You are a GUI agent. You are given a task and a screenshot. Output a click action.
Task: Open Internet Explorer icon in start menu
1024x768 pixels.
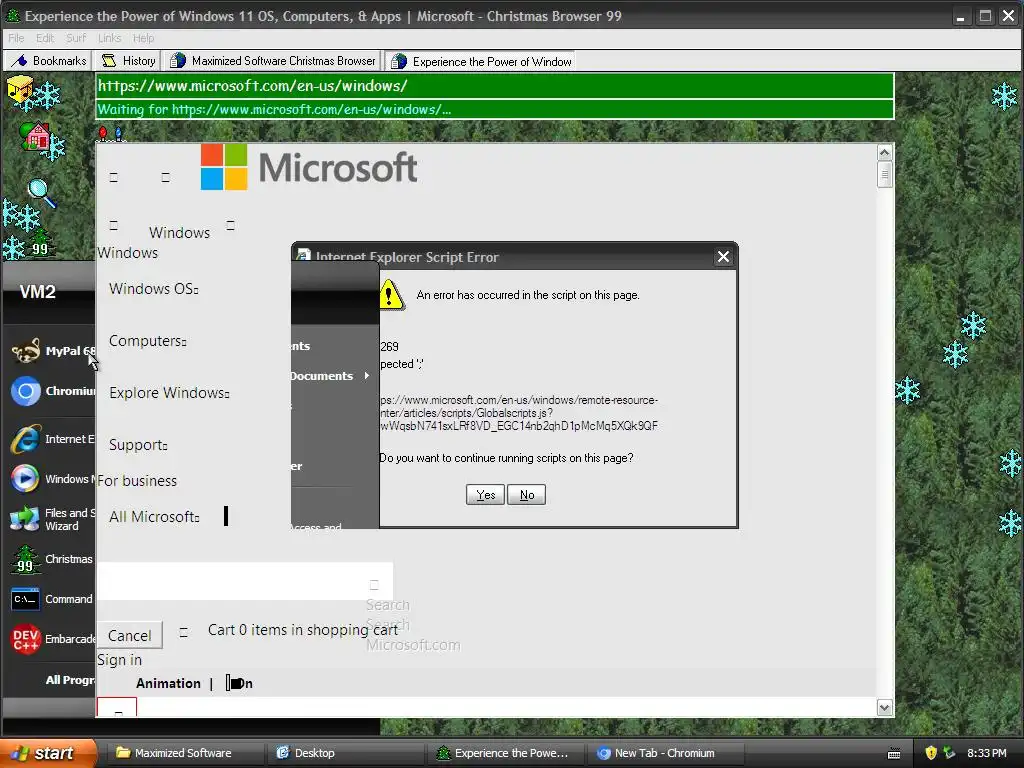(x=26, y=439)
